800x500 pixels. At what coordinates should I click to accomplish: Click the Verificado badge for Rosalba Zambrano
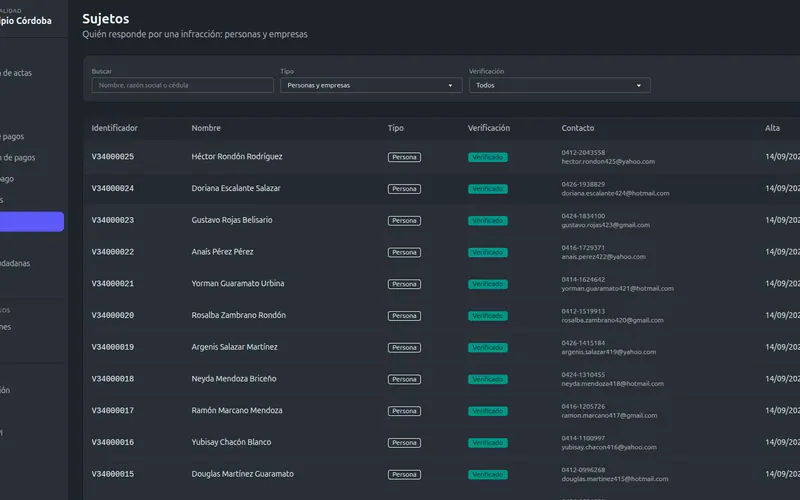click(x=488, y=316)
